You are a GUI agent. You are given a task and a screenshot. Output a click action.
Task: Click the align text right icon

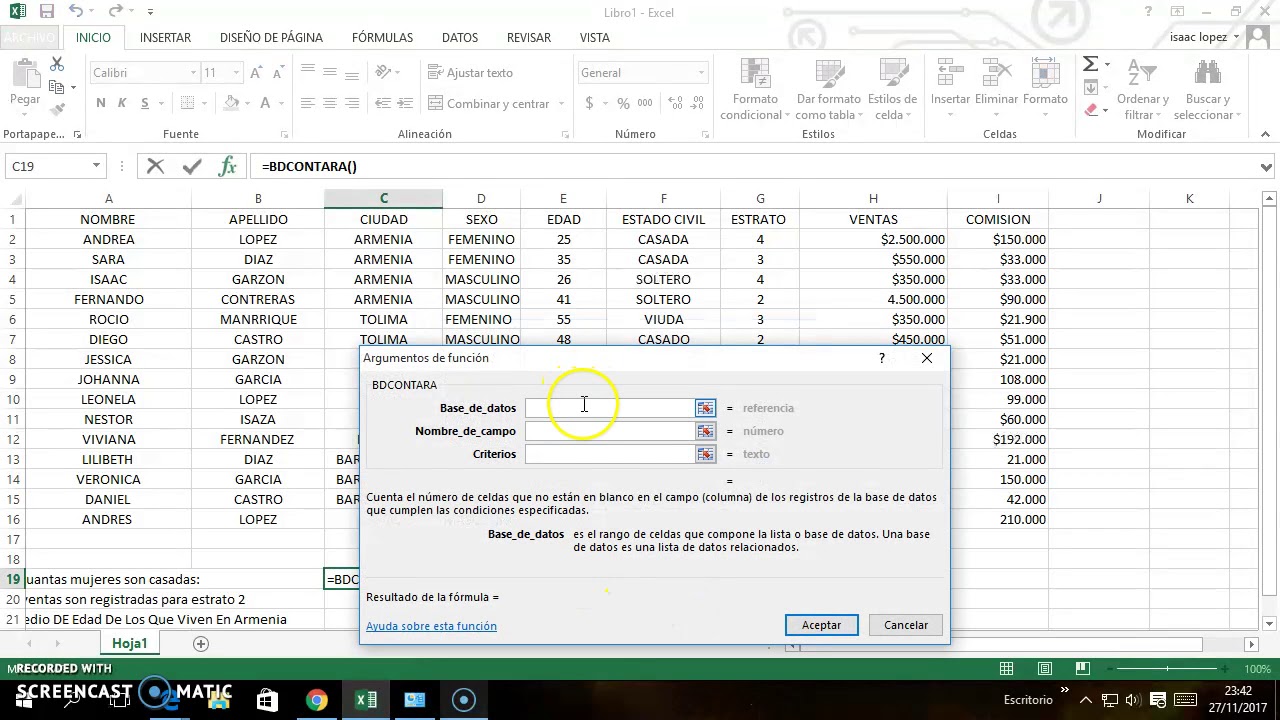pyautogui.click(x=352, y=104)
